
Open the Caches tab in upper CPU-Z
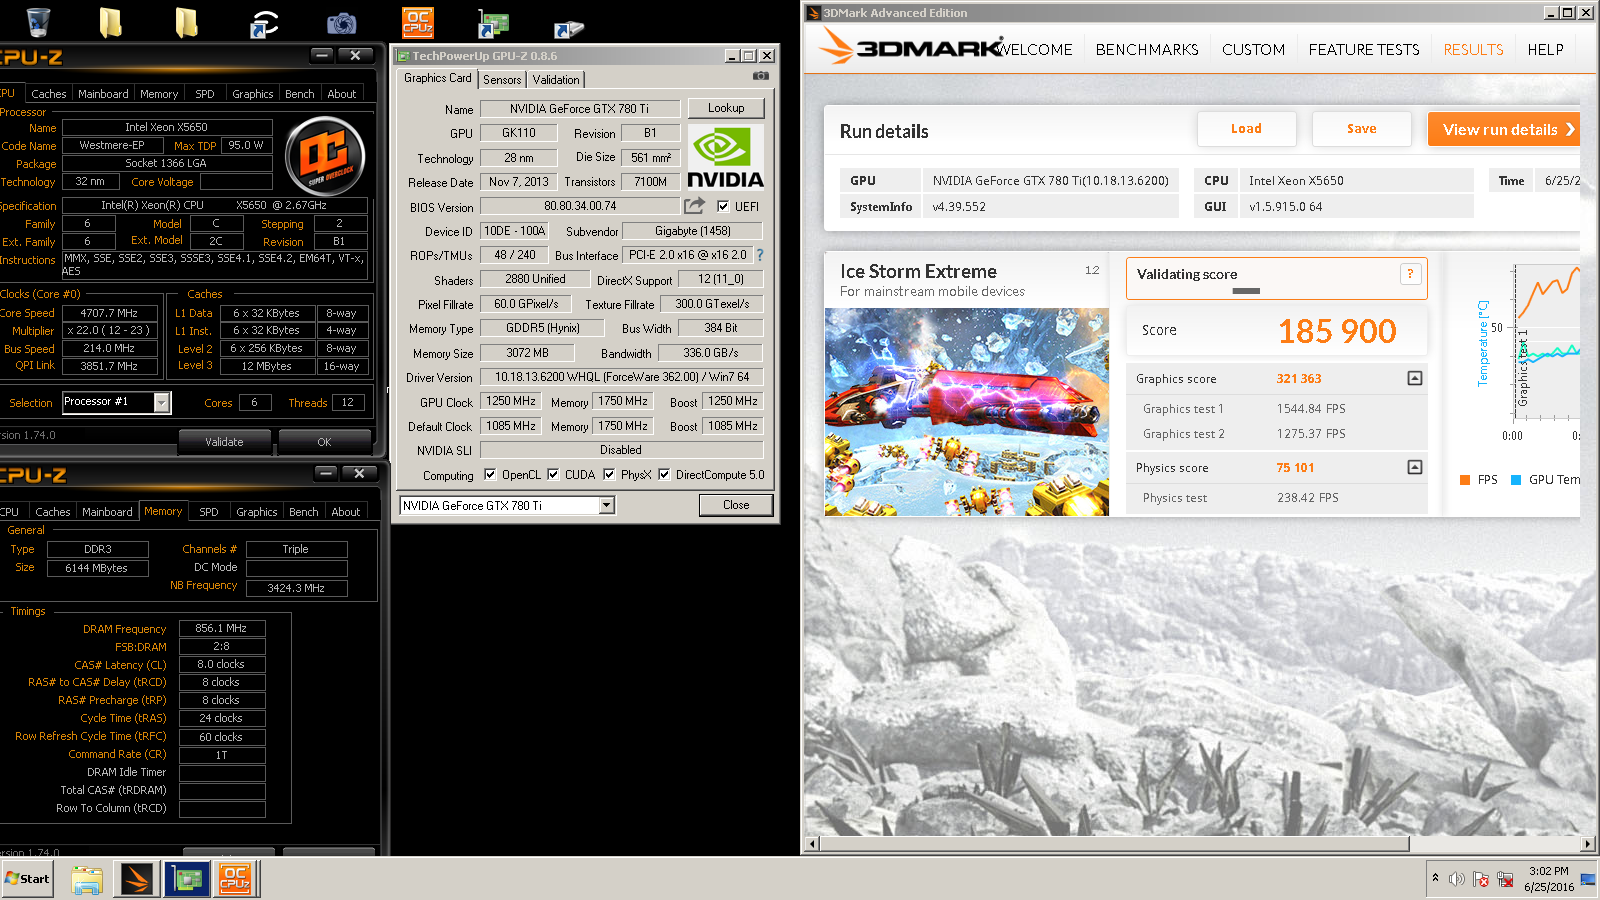point(48,94)
